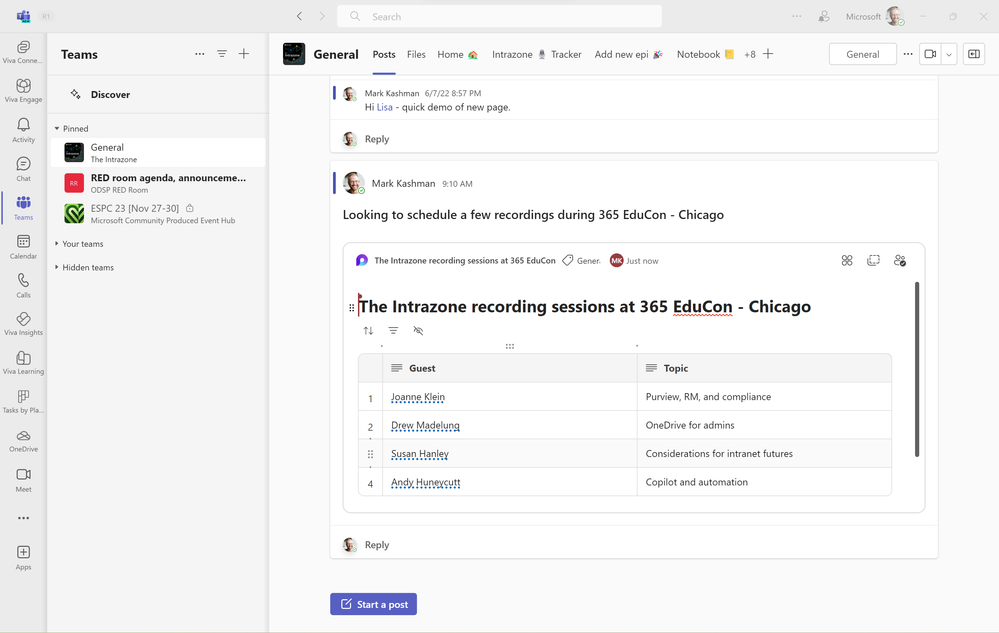This screenshot has height=633, width=999.
Task: Open the Tracker tab
Action: pyautogui.click(x=566, y=55)
